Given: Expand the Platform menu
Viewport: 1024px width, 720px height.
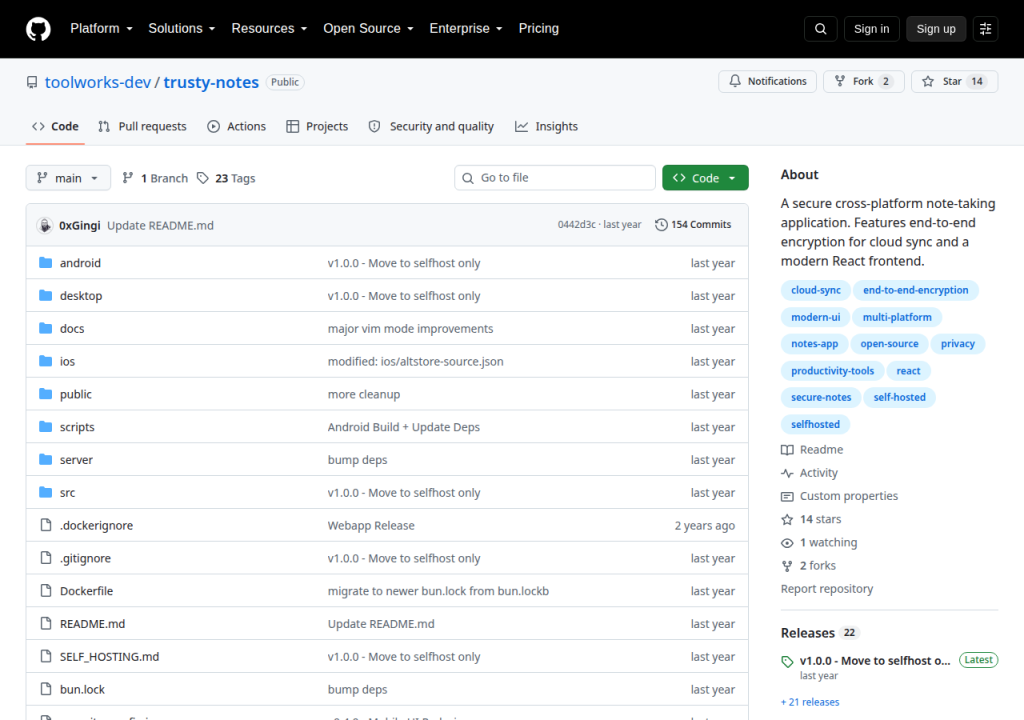Looking at the screenshot, I should [x=101, y=29].
